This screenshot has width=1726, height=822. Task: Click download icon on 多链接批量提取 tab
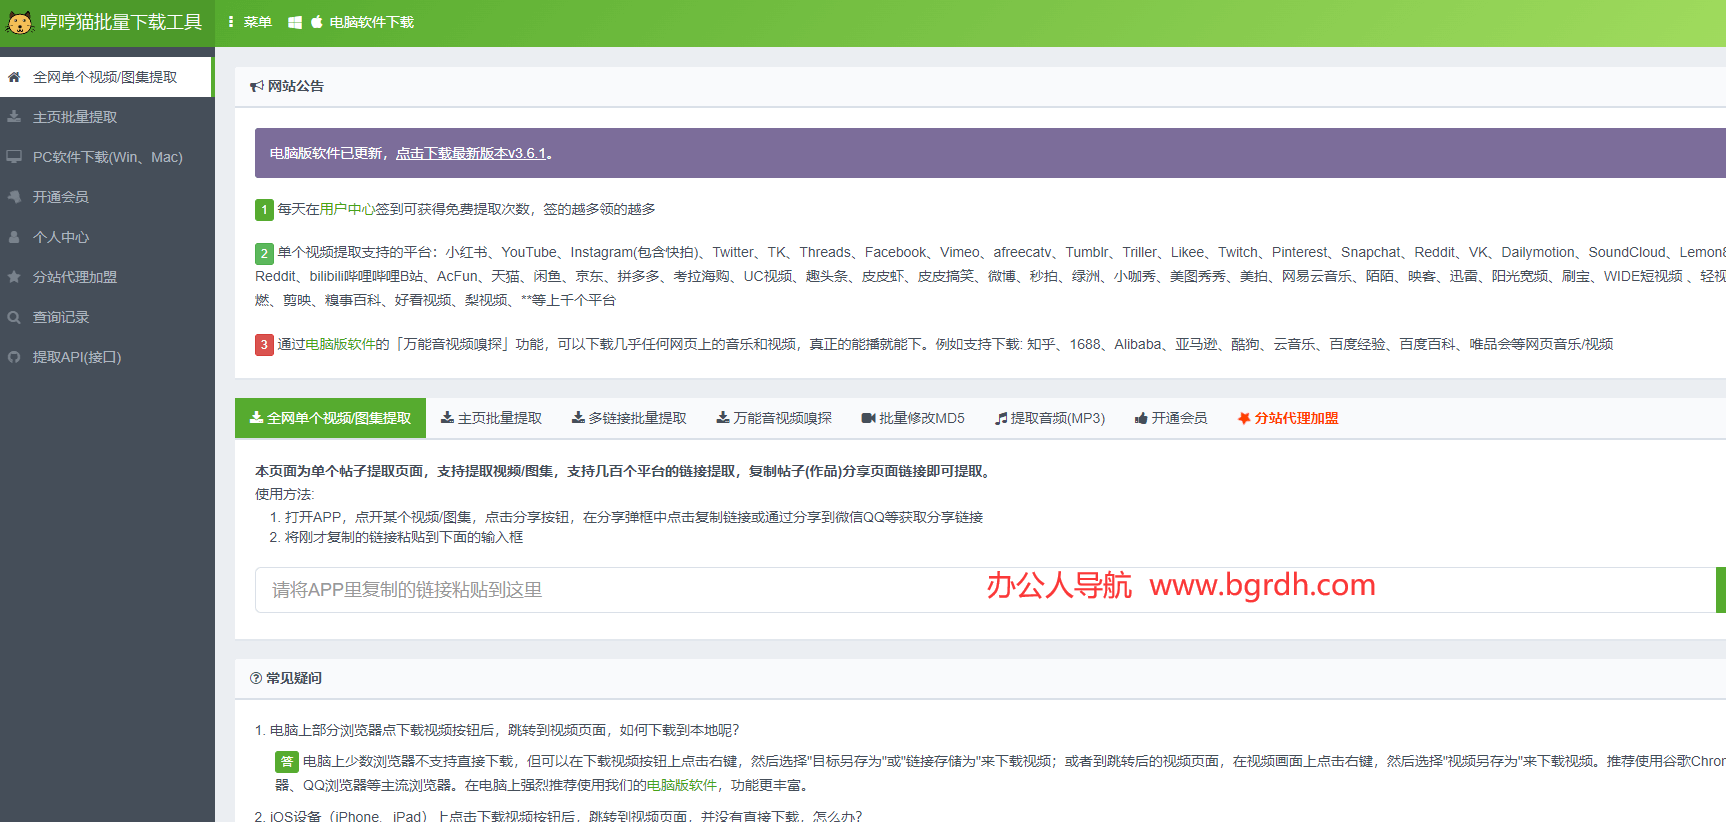coord(578,418)
